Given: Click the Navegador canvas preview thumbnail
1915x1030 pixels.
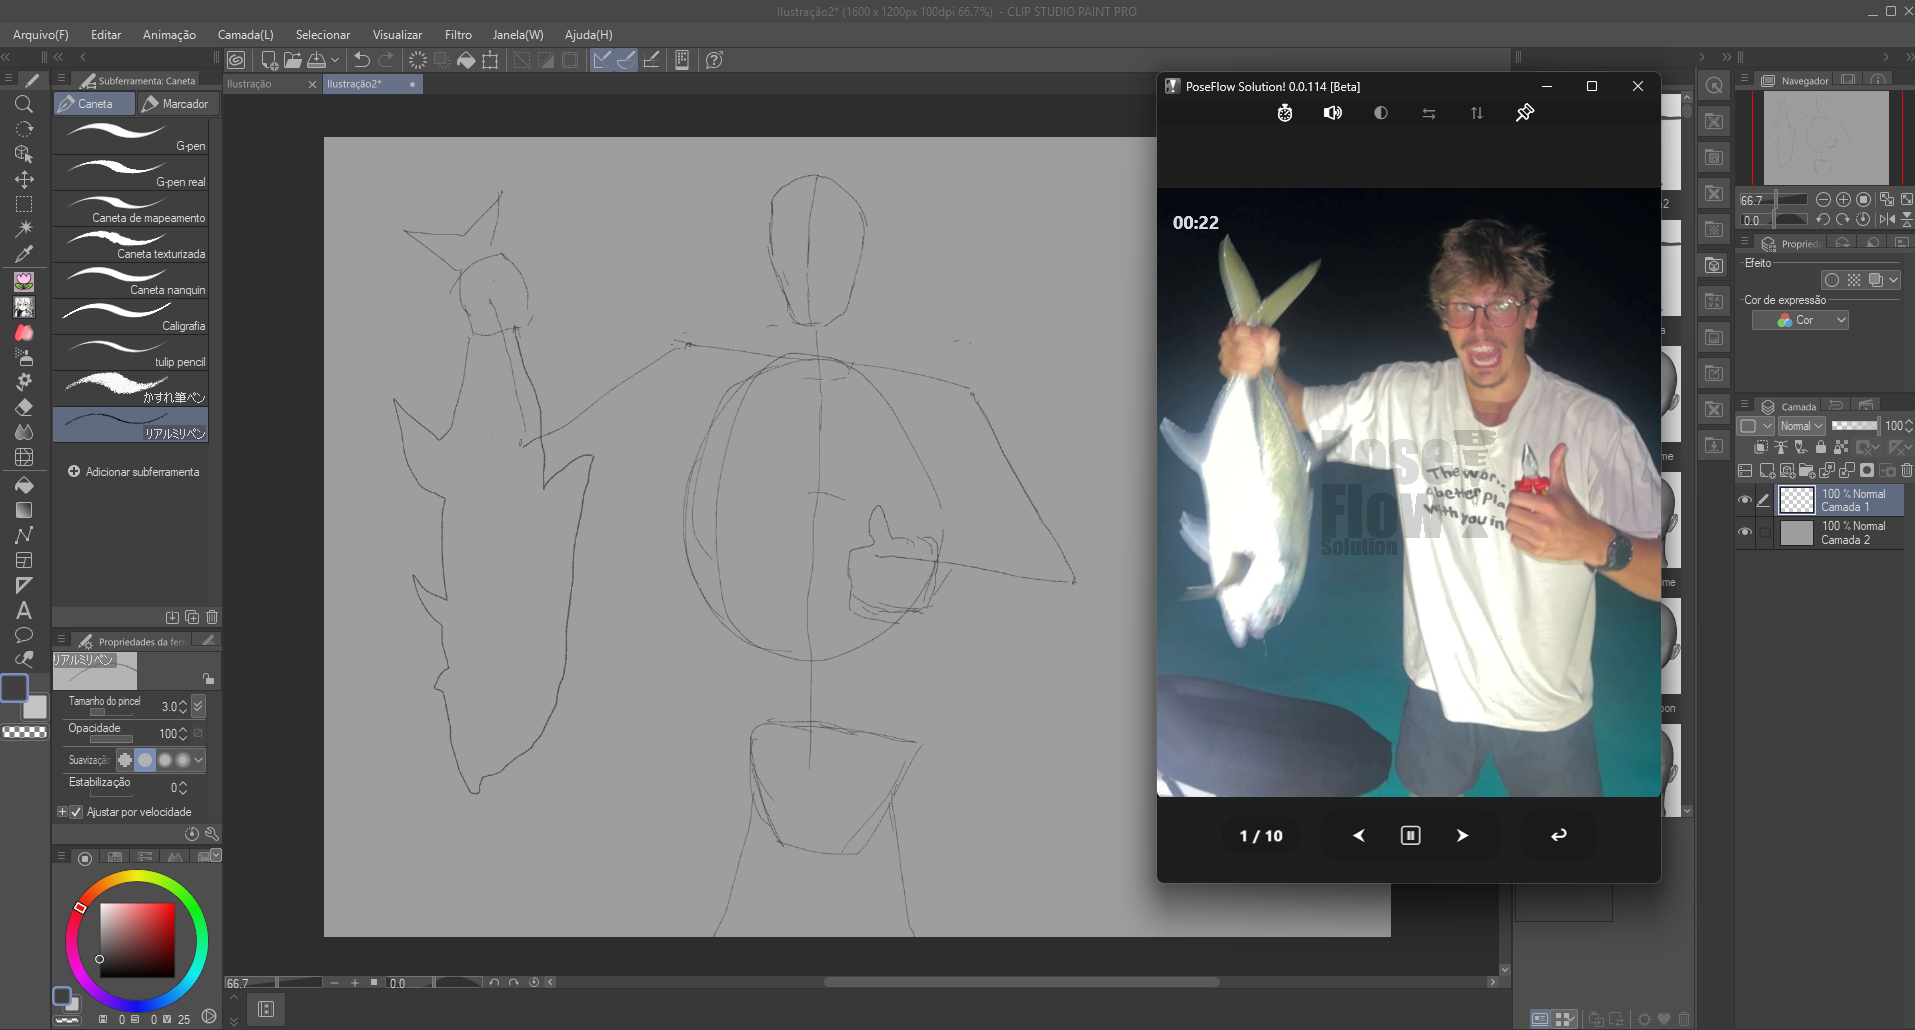Looking at the screenshot, I should [x=1826, y=137].
